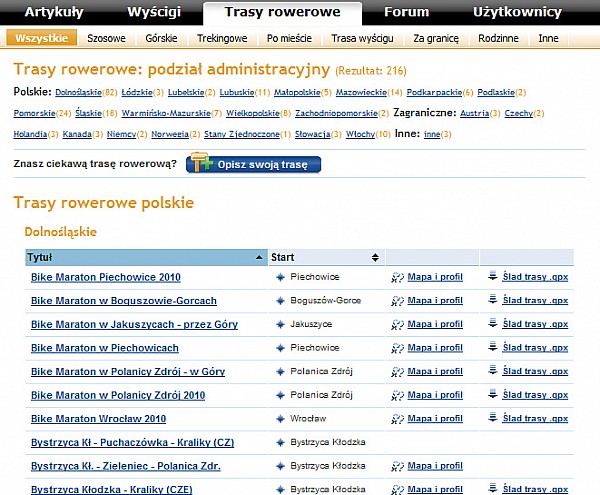Click the download icon for Boguszowie-Gorcach track
This screenshot has width=600, height=495.
tap(493, 300)
